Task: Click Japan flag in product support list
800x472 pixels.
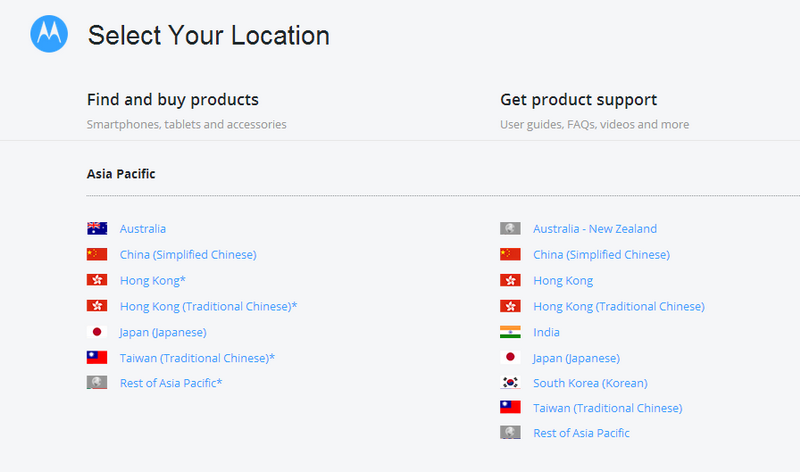Action: coord(510,357)
